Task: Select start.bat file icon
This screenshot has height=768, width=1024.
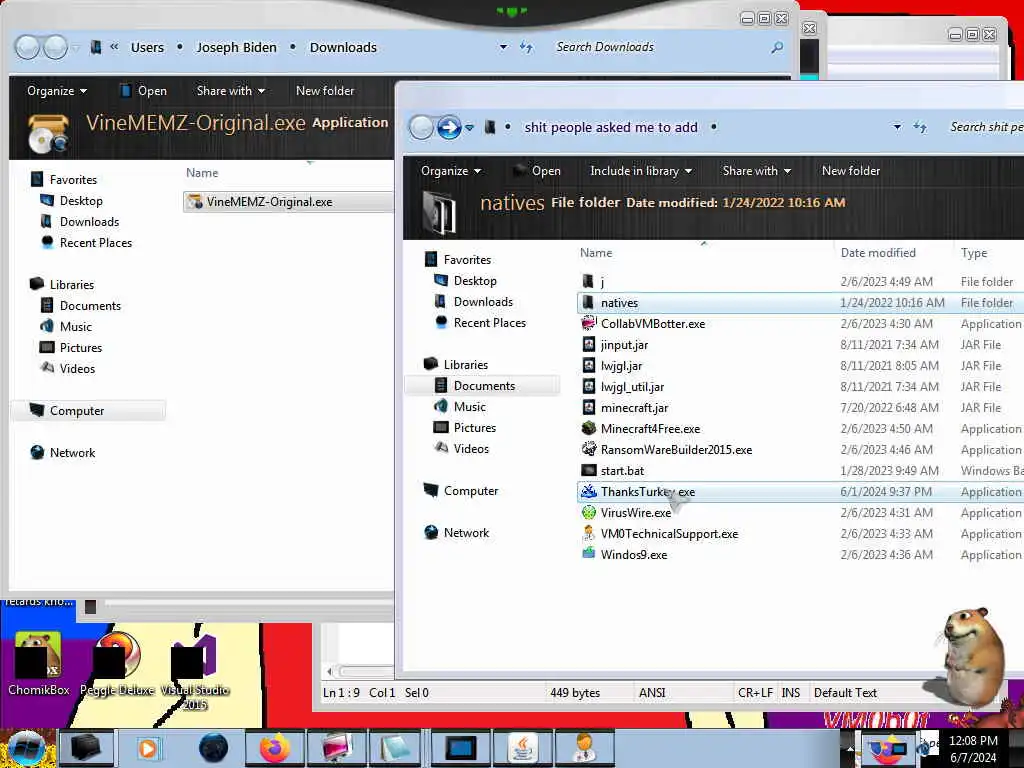Action: [589, 470]
